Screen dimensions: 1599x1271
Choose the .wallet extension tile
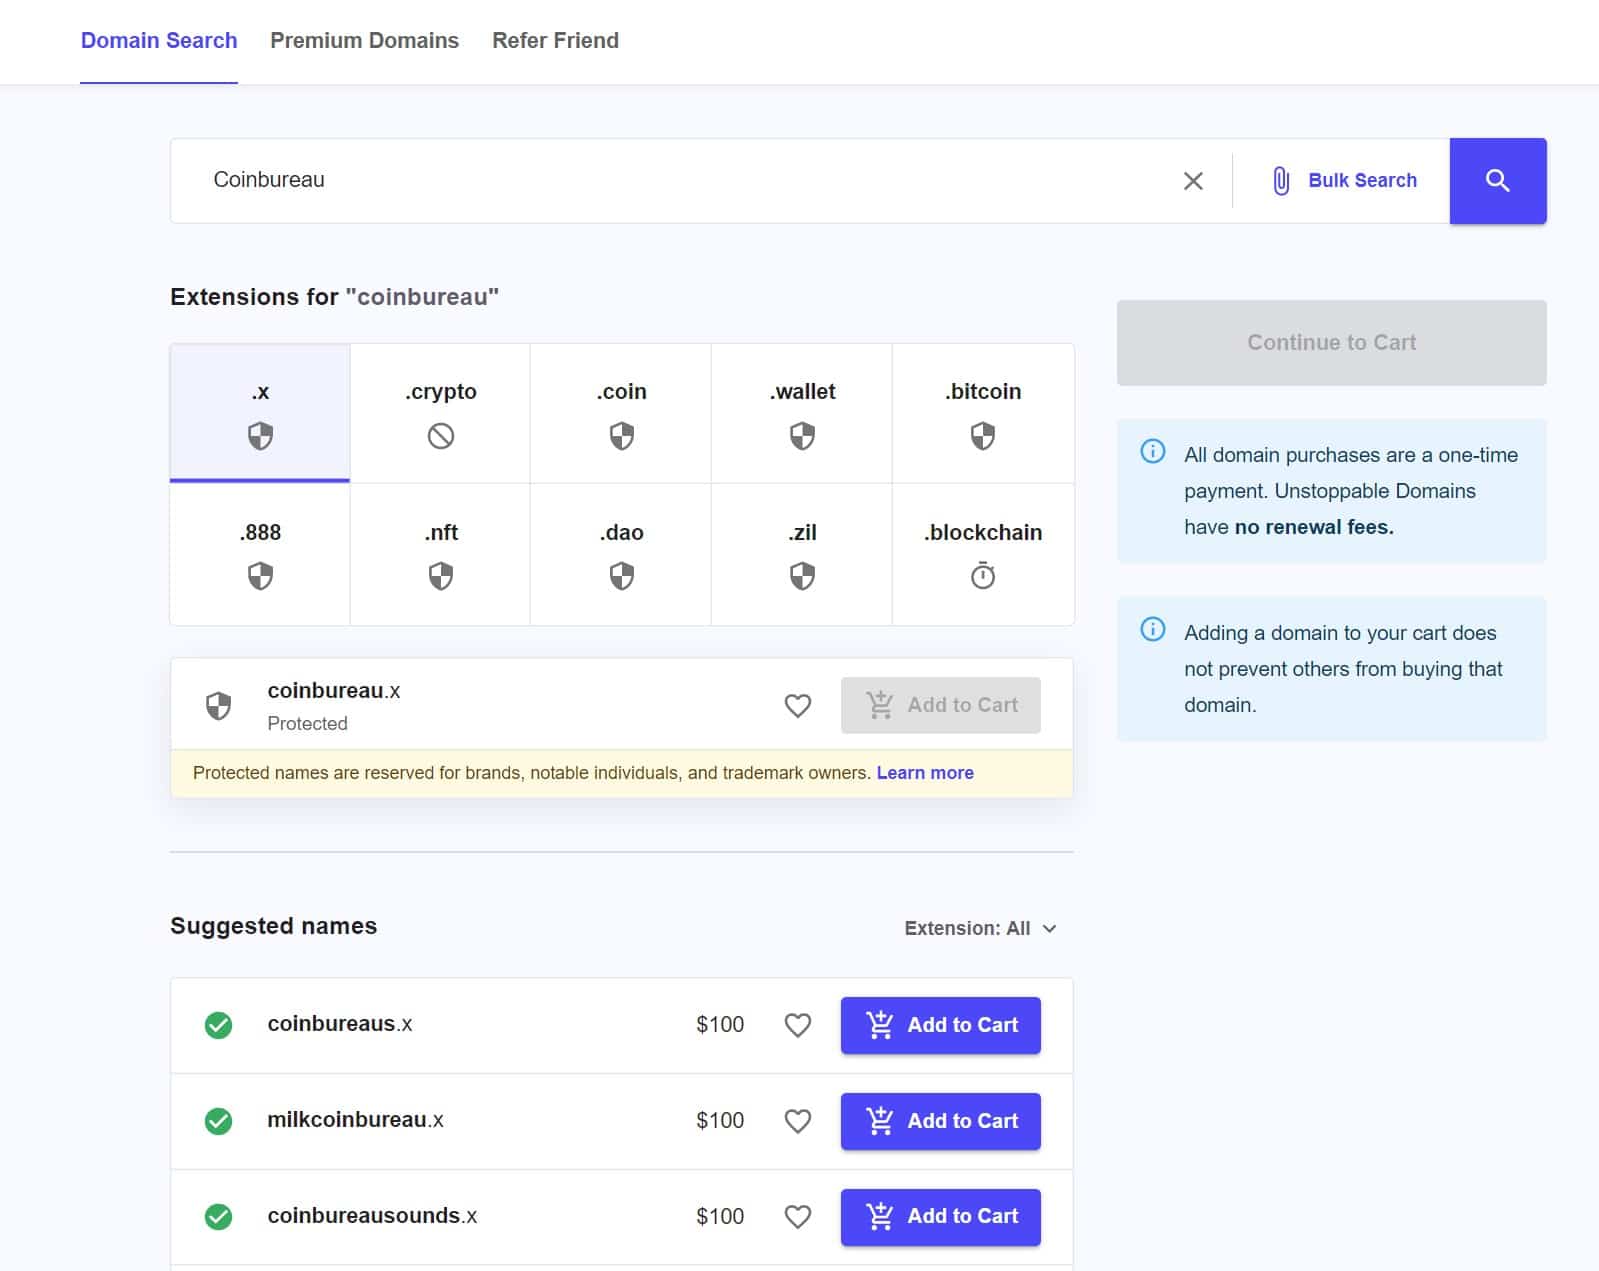tap(802, 413)
